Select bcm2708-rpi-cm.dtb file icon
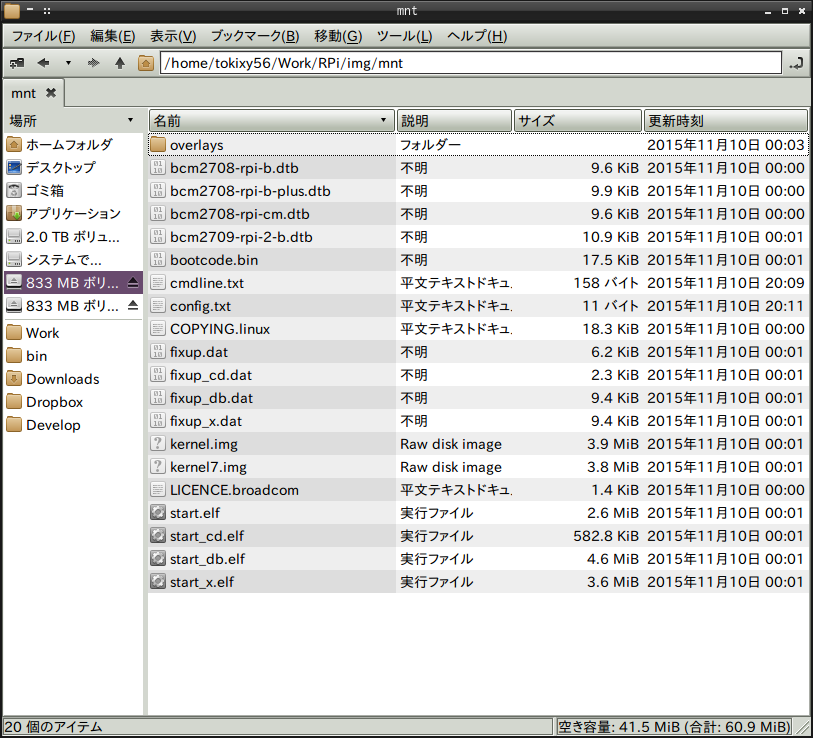Screen dimensions: 813x738 (158, 214)
